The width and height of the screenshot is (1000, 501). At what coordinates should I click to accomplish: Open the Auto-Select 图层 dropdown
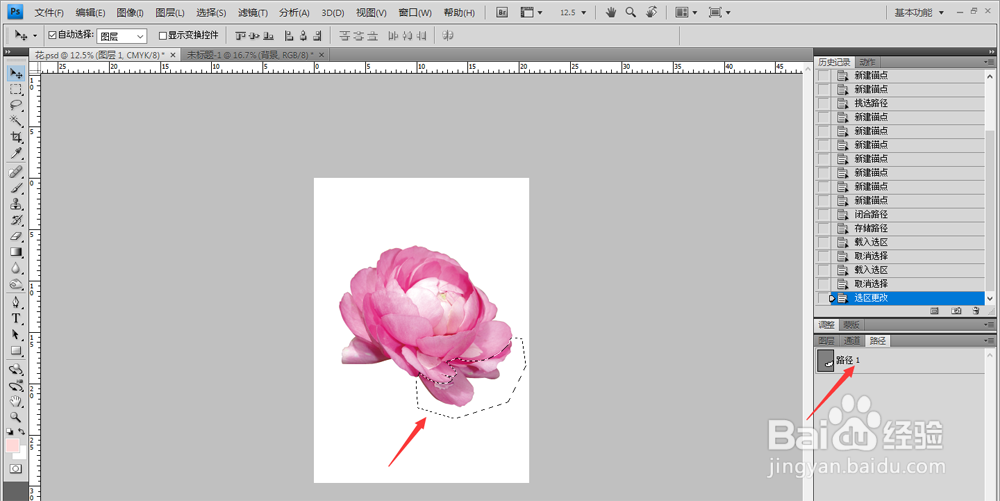coord(122,36)
